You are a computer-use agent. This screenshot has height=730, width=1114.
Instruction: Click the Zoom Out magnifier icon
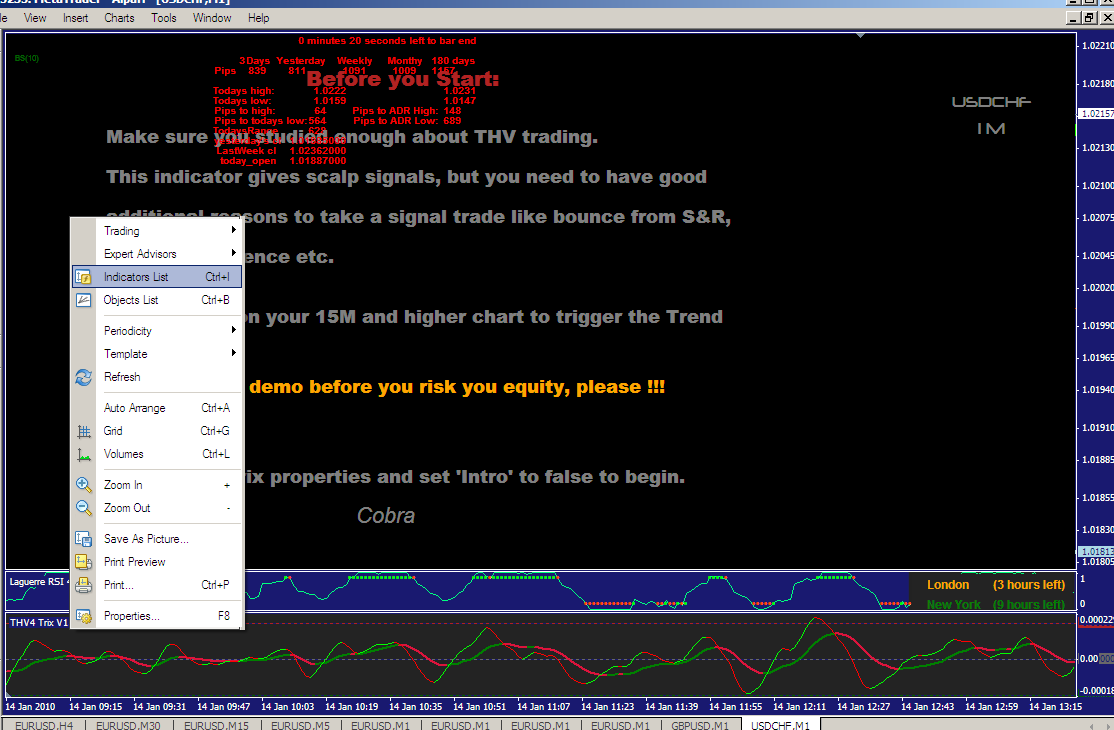83,508
